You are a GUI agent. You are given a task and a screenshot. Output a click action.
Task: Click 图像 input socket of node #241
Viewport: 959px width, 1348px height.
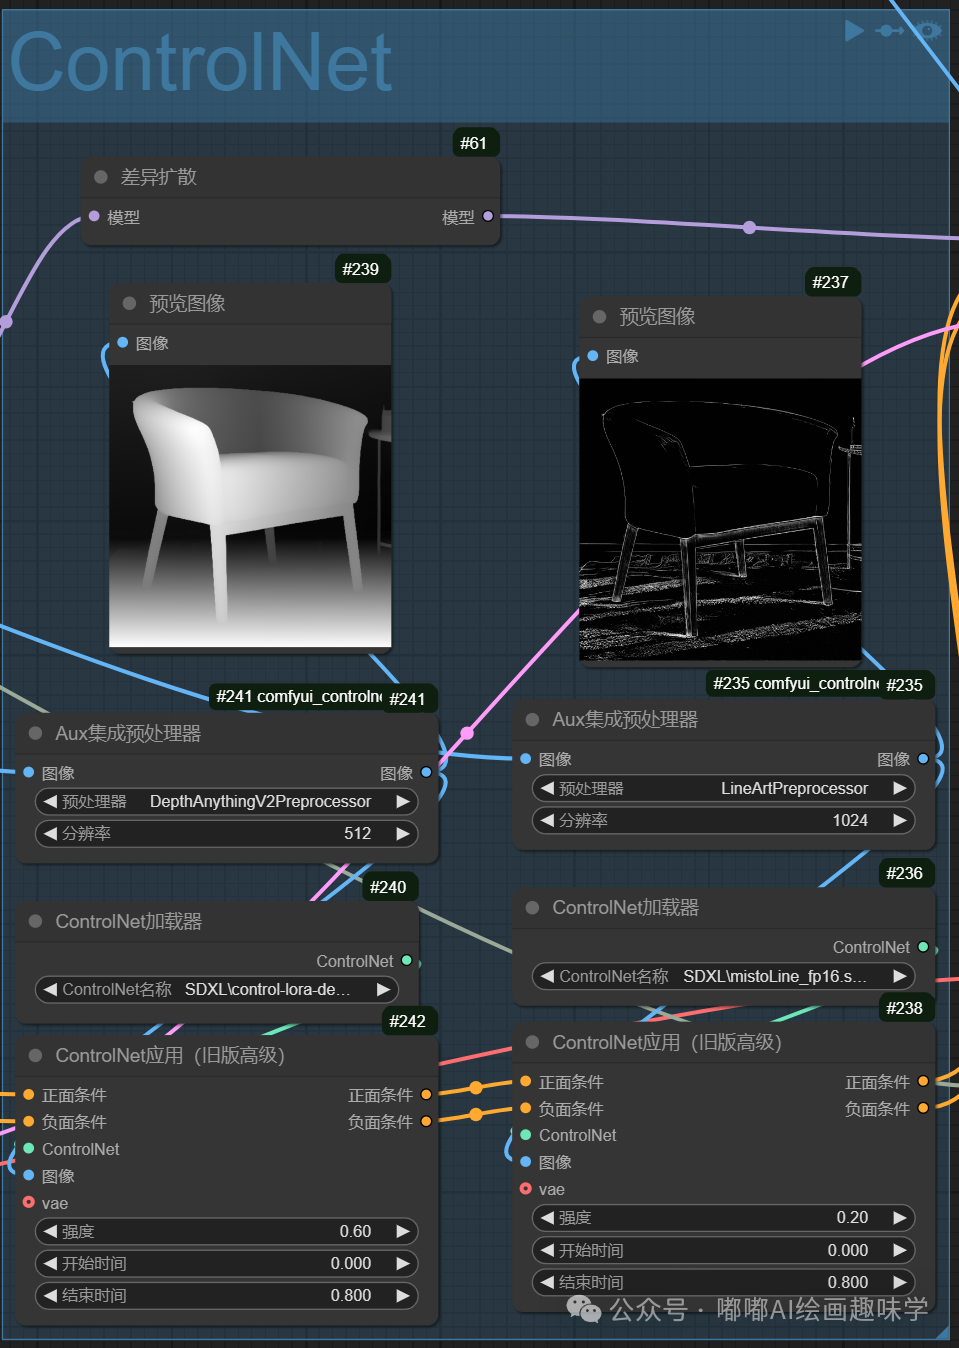29,772
